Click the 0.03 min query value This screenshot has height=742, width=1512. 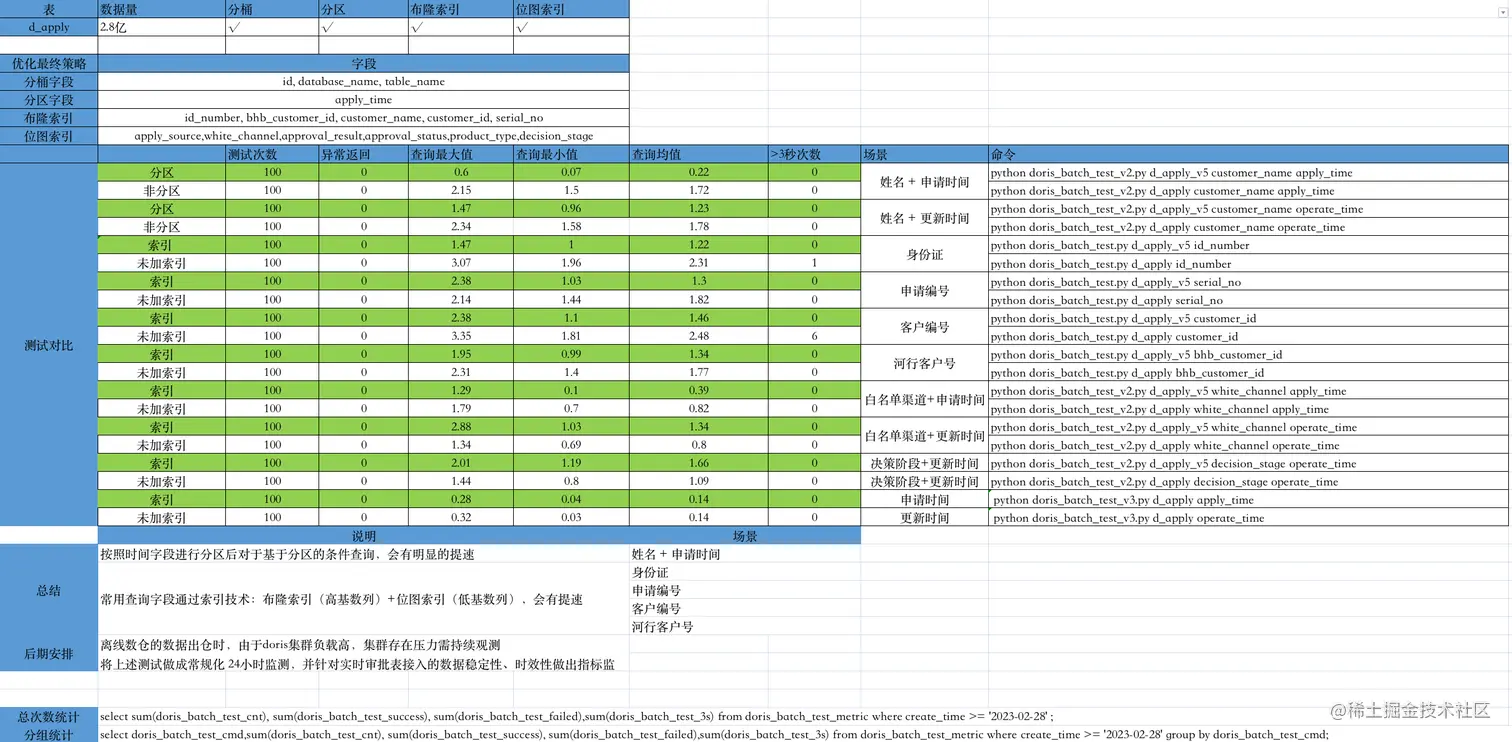click(572, 518)
